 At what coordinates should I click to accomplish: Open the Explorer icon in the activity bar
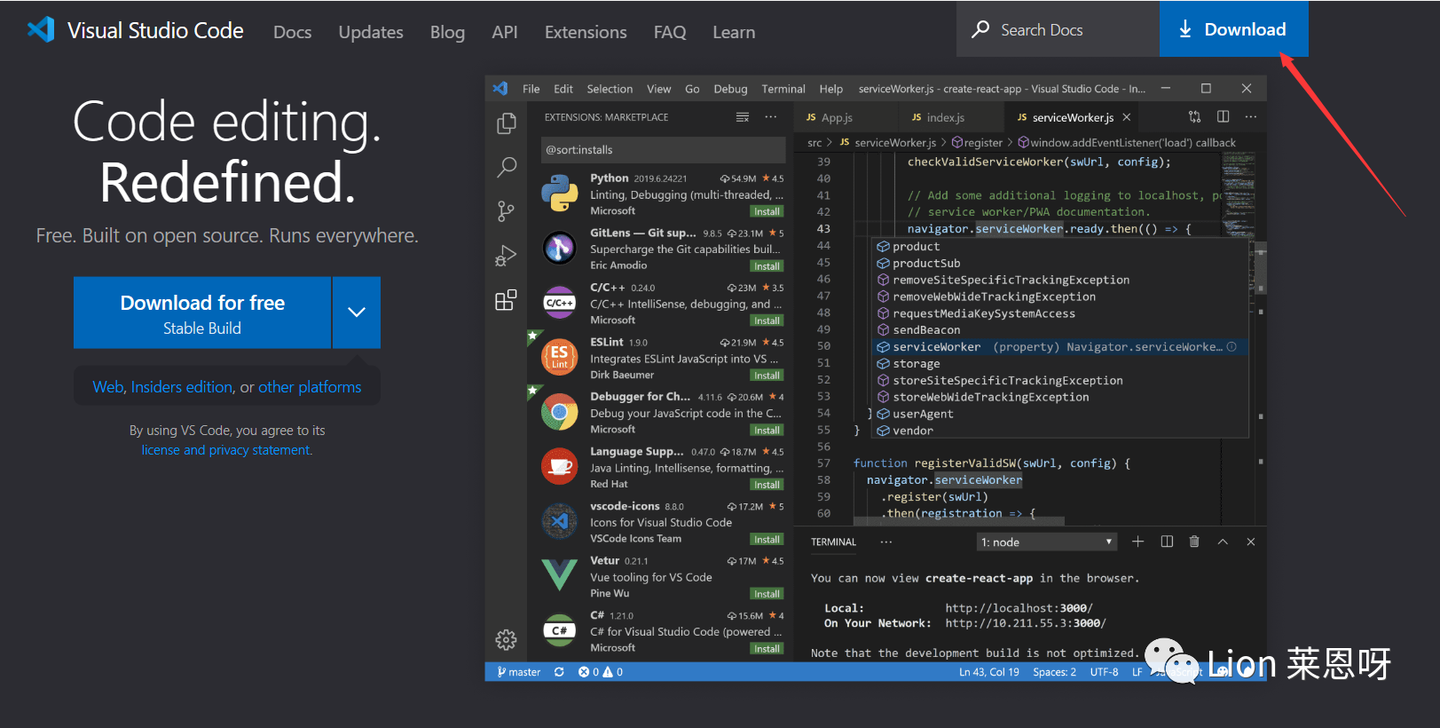506,122
